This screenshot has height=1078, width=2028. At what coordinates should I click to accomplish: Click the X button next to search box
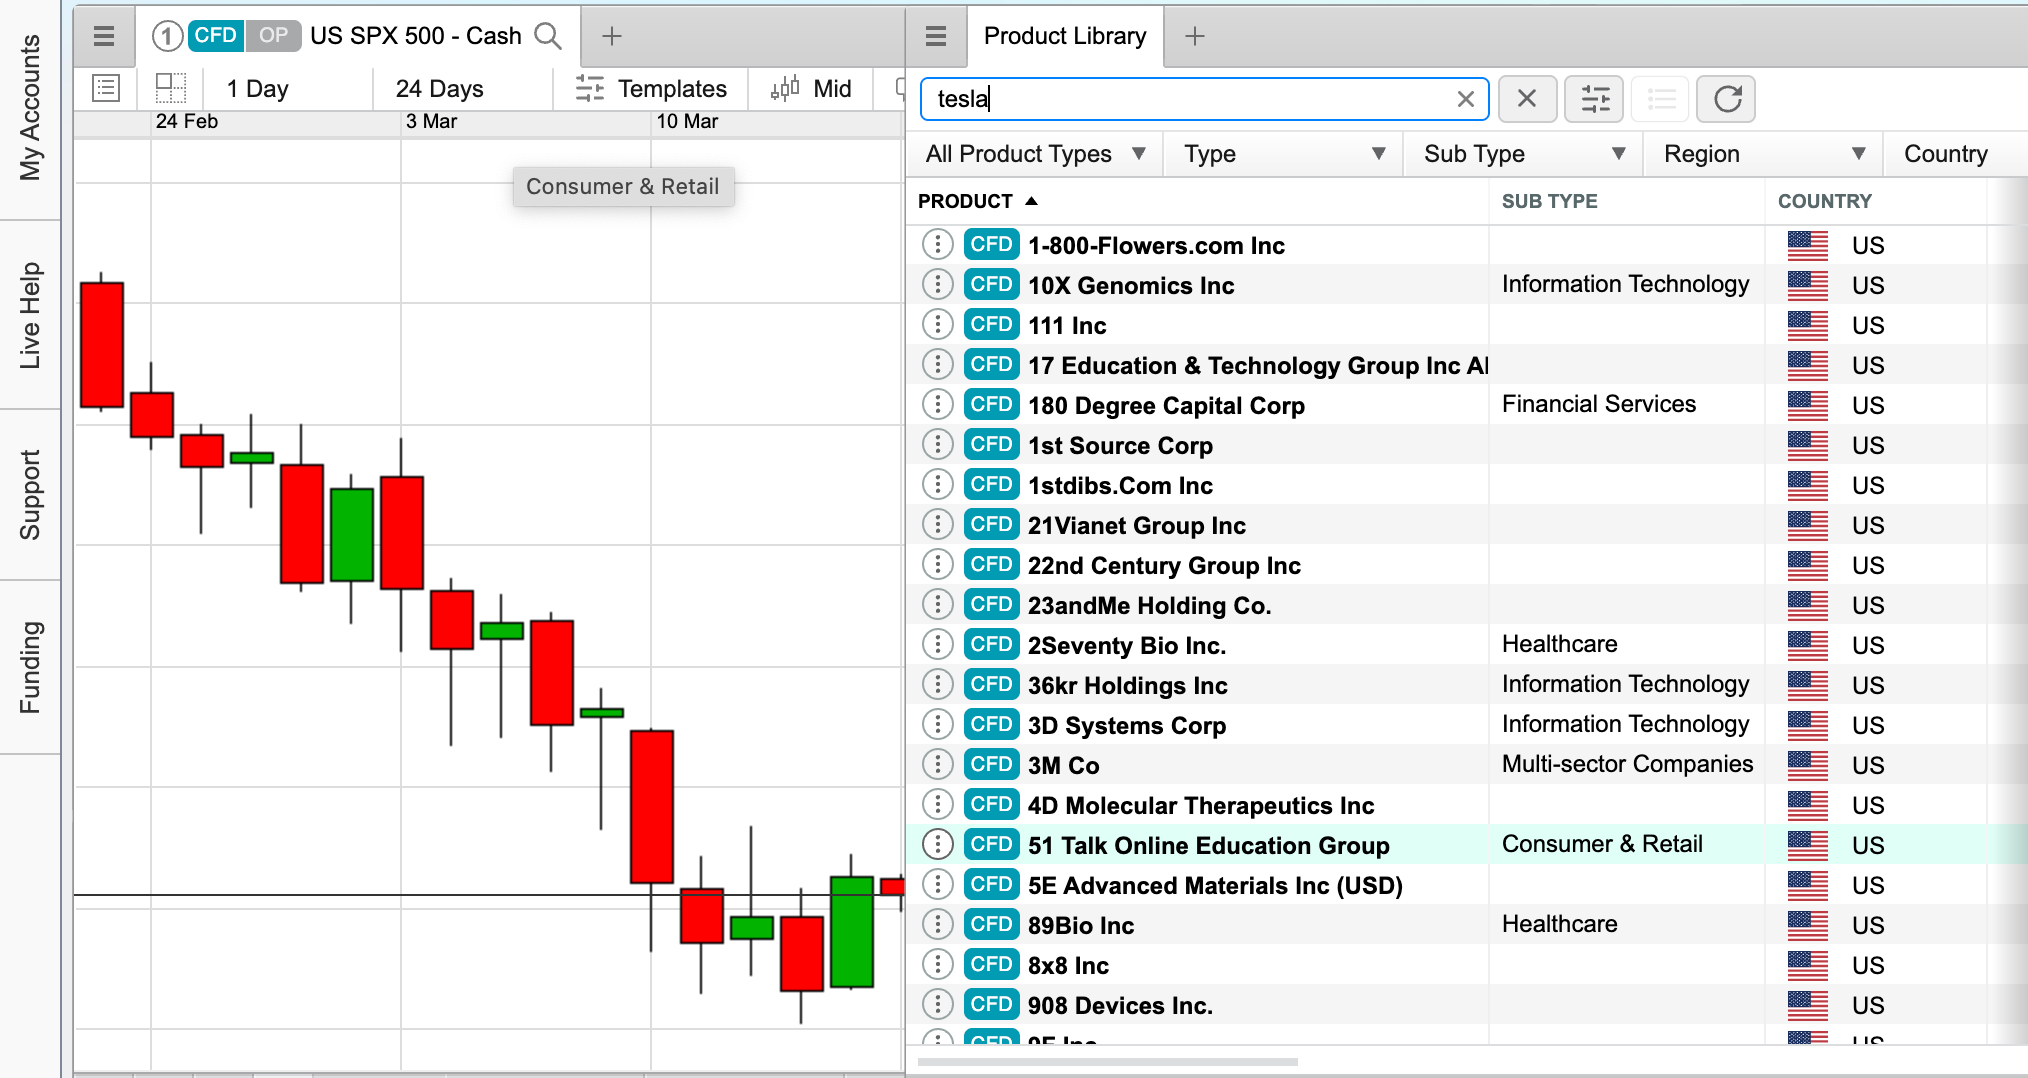tap(1526, 99)
